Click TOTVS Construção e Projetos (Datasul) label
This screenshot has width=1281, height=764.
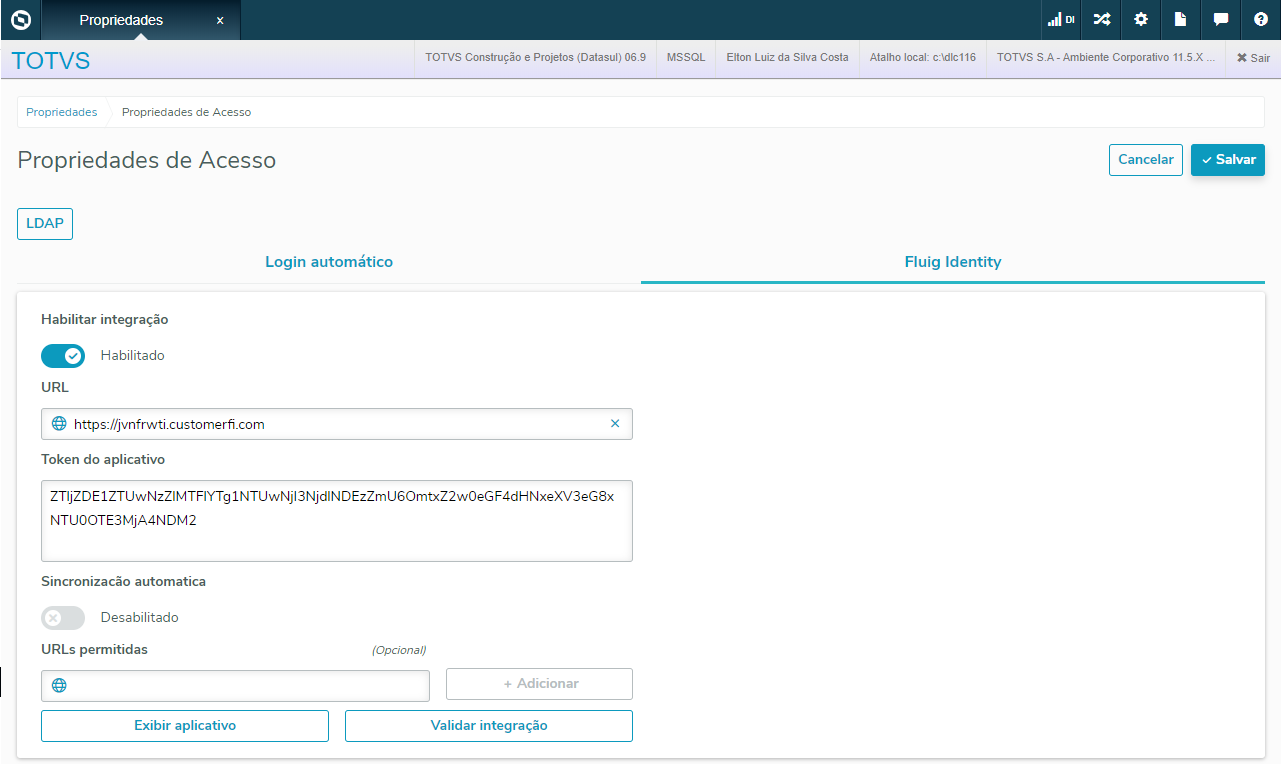535,58
